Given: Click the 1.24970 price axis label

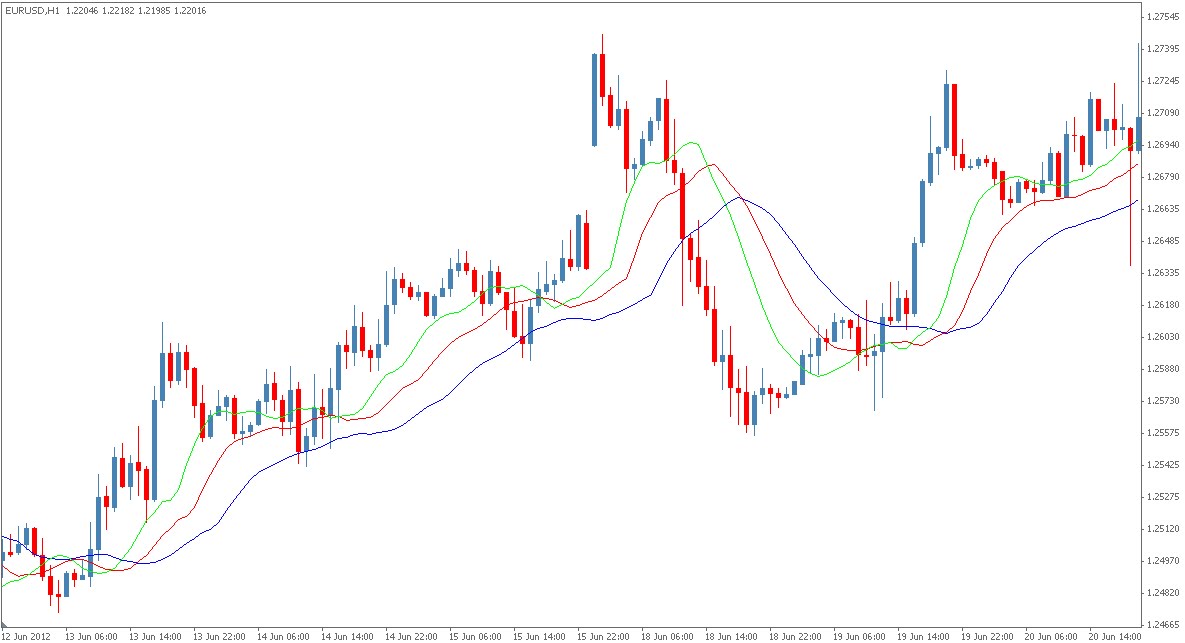Looking at the screenshot, I should pyautogui.click(x=1163, y=561).
